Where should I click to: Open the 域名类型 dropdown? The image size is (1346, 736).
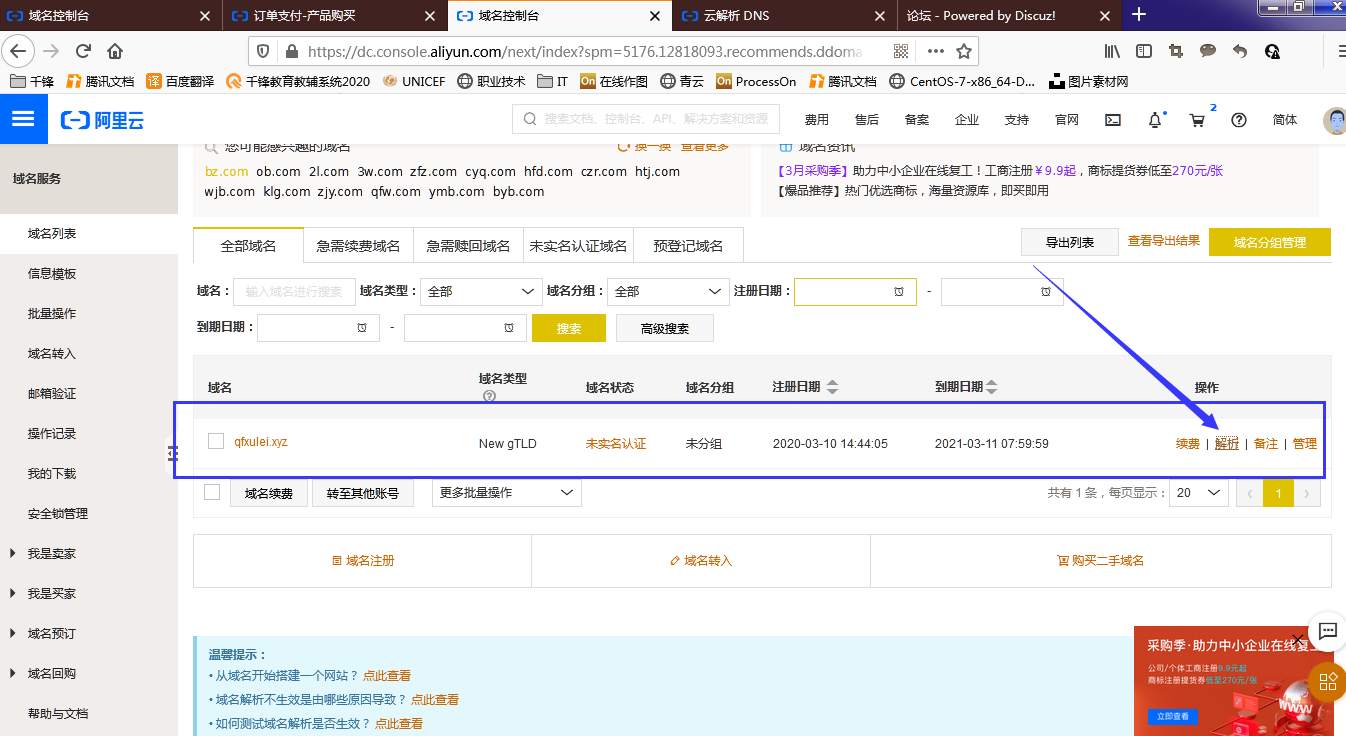point(480,291)
